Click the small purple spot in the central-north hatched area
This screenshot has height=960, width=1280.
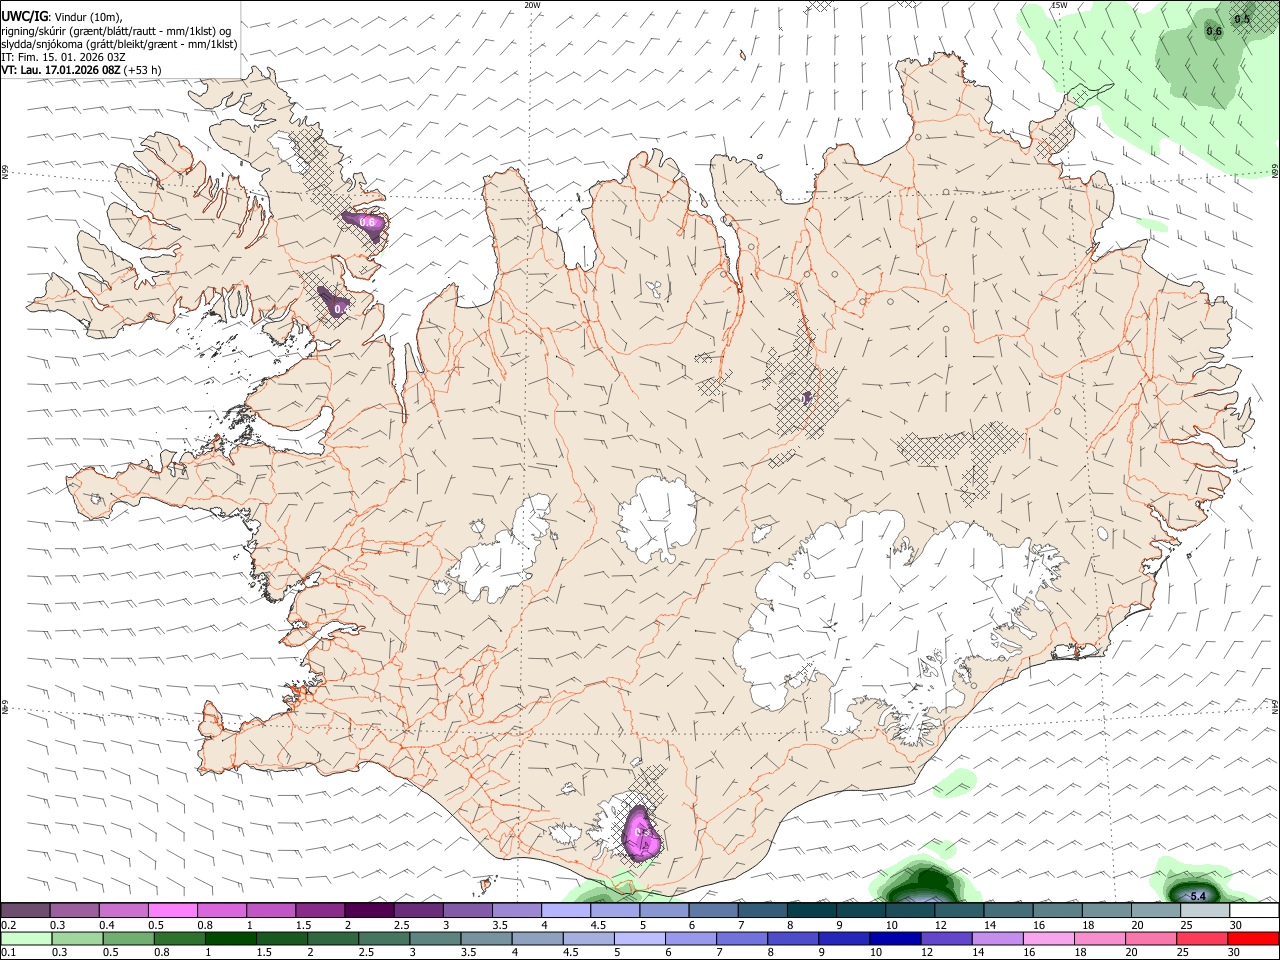click(806, 398)
